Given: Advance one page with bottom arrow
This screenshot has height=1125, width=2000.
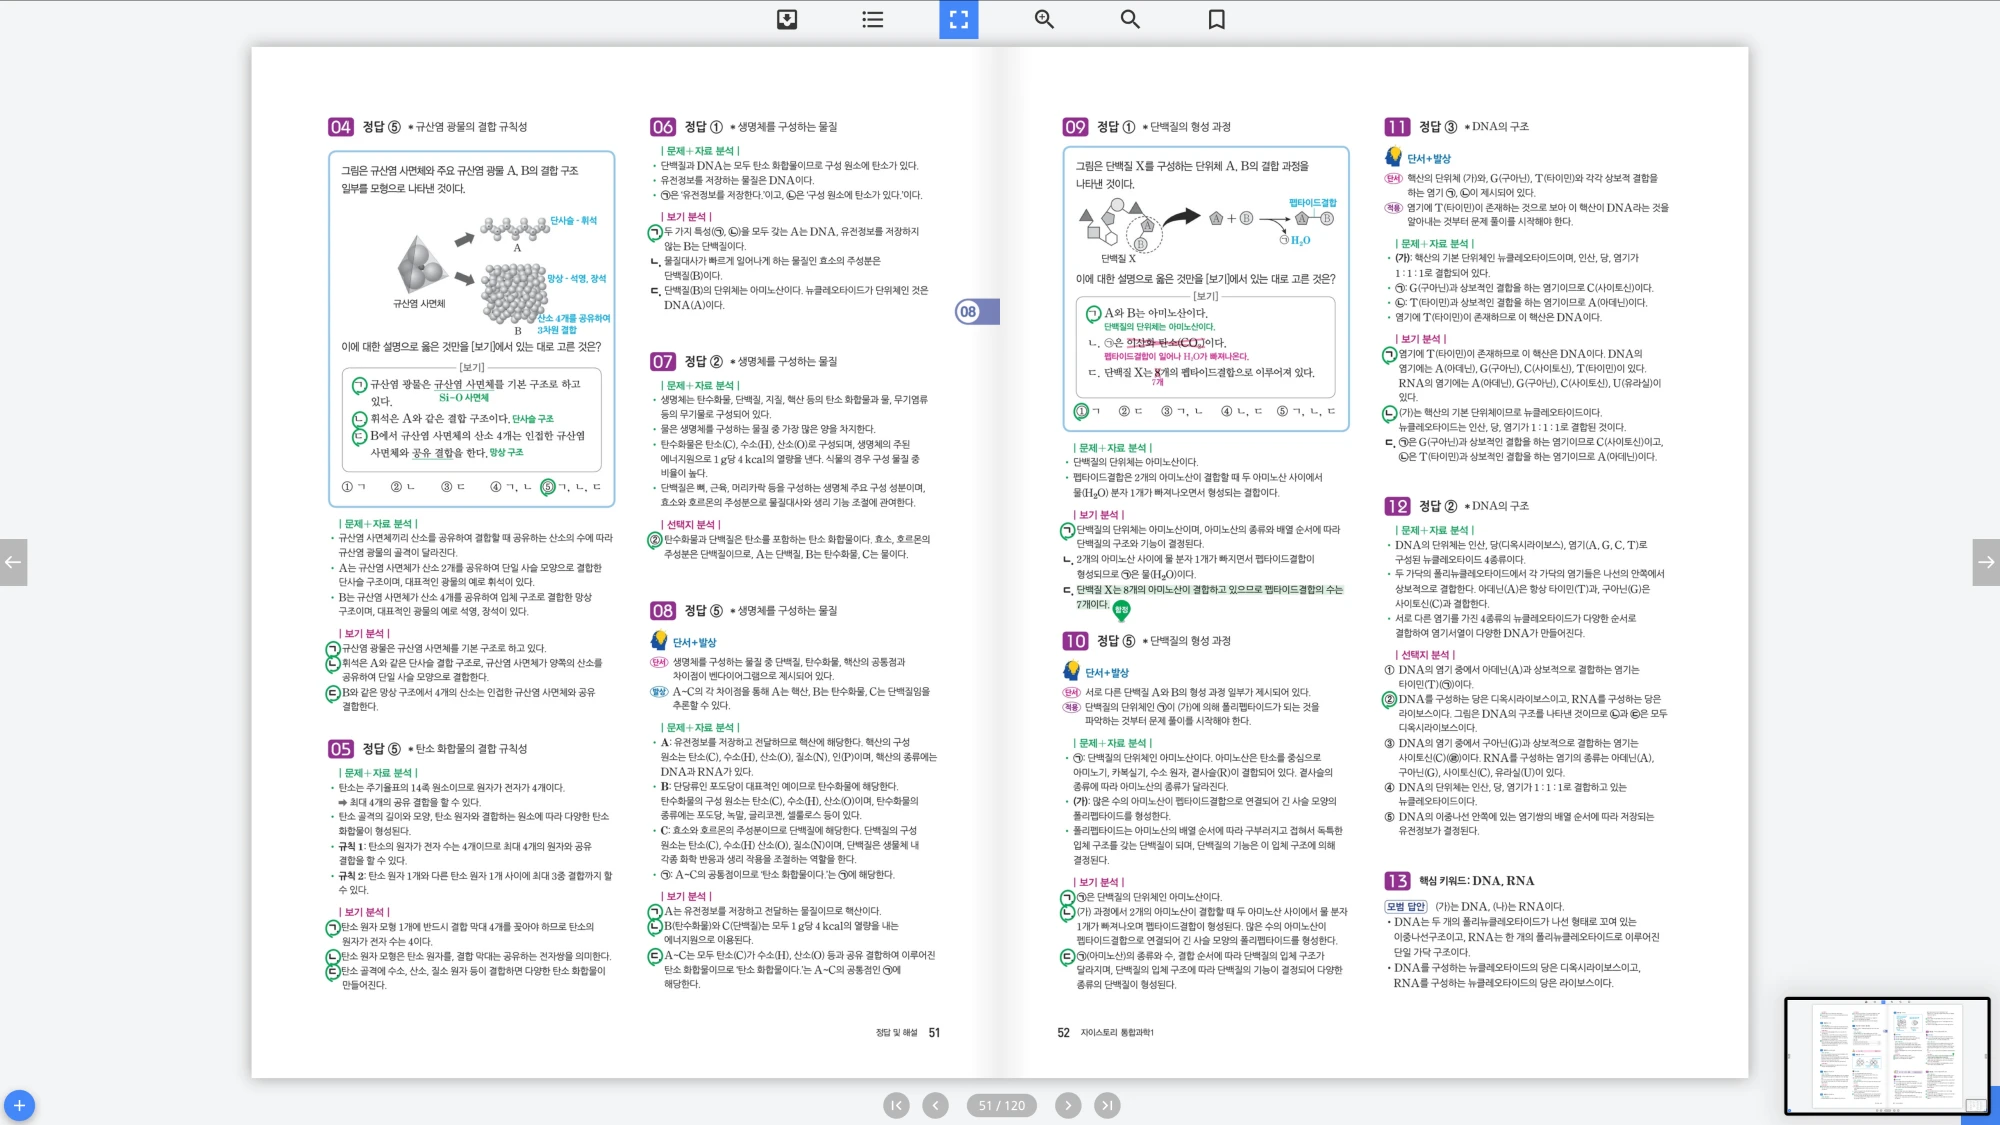Looking at the screenshot, I should click(x=1068, y=1105).
